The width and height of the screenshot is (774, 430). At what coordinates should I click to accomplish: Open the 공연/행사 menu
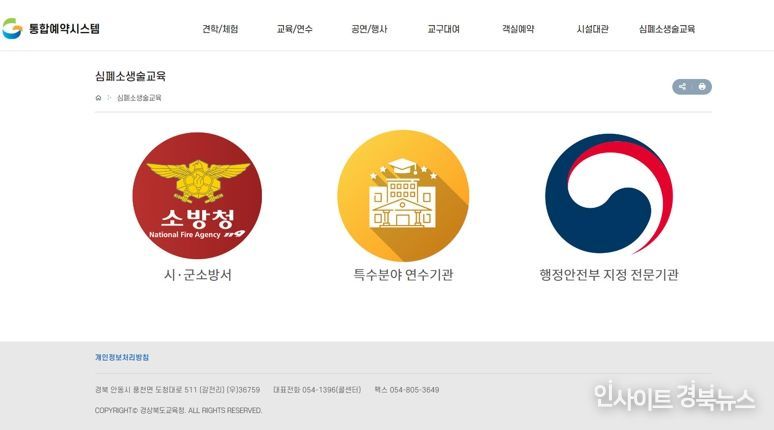369,29
